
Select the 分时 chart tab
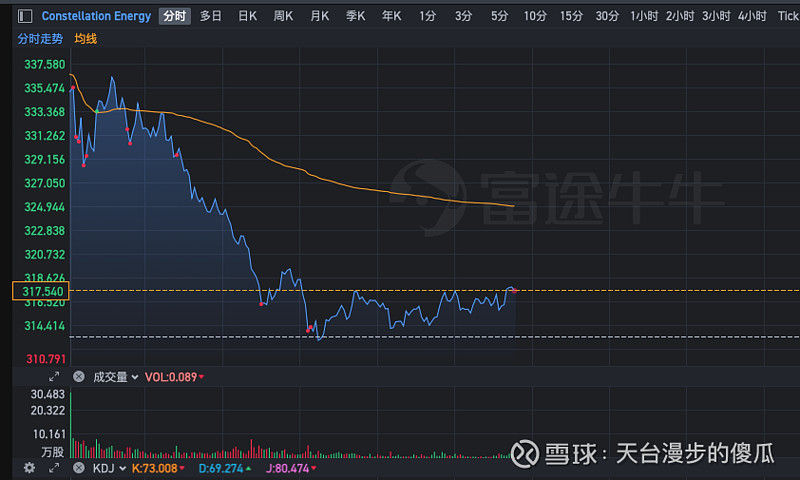pos(174,16)
